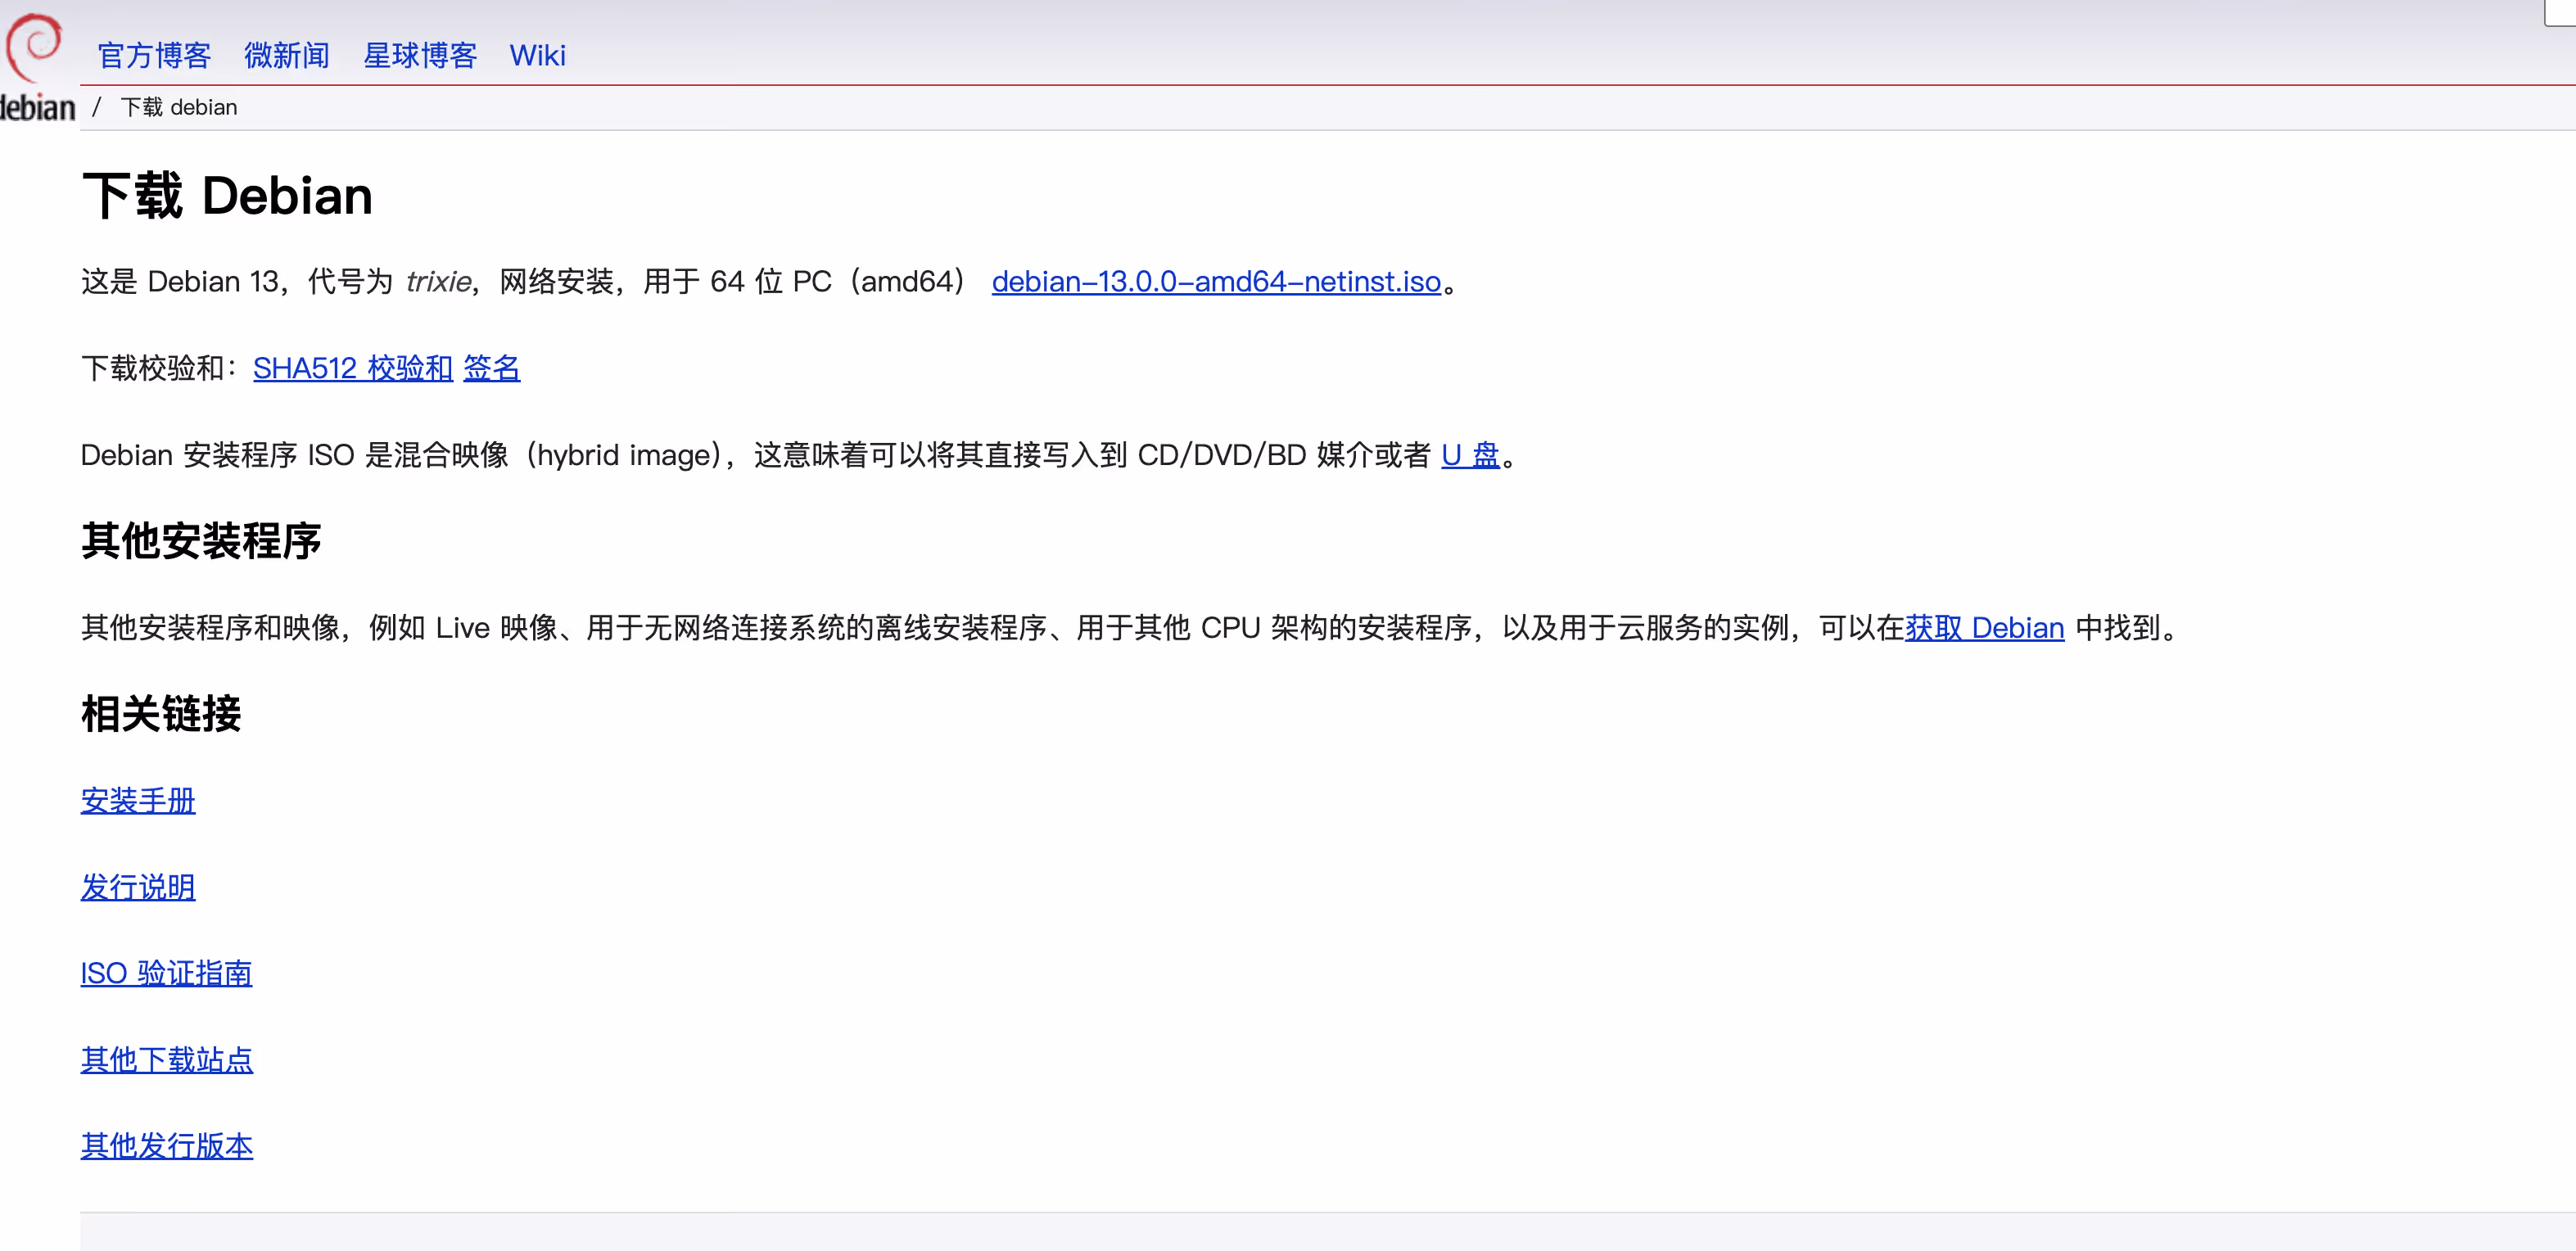
Task: Open the 签名 signature link
Action: point(491,368)
